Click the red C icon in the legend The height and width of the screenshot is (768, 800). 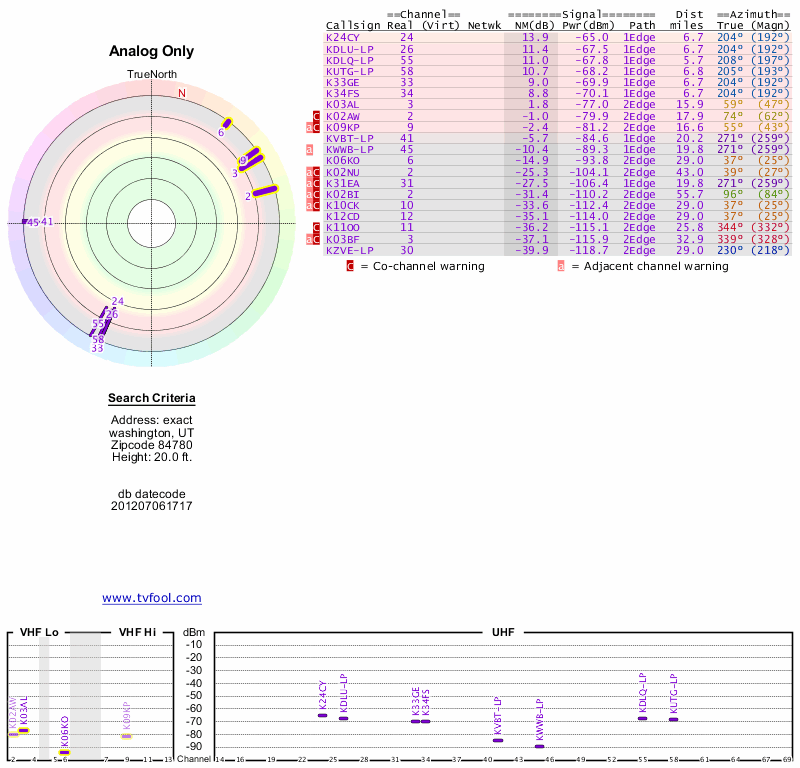tap(350, 266)
